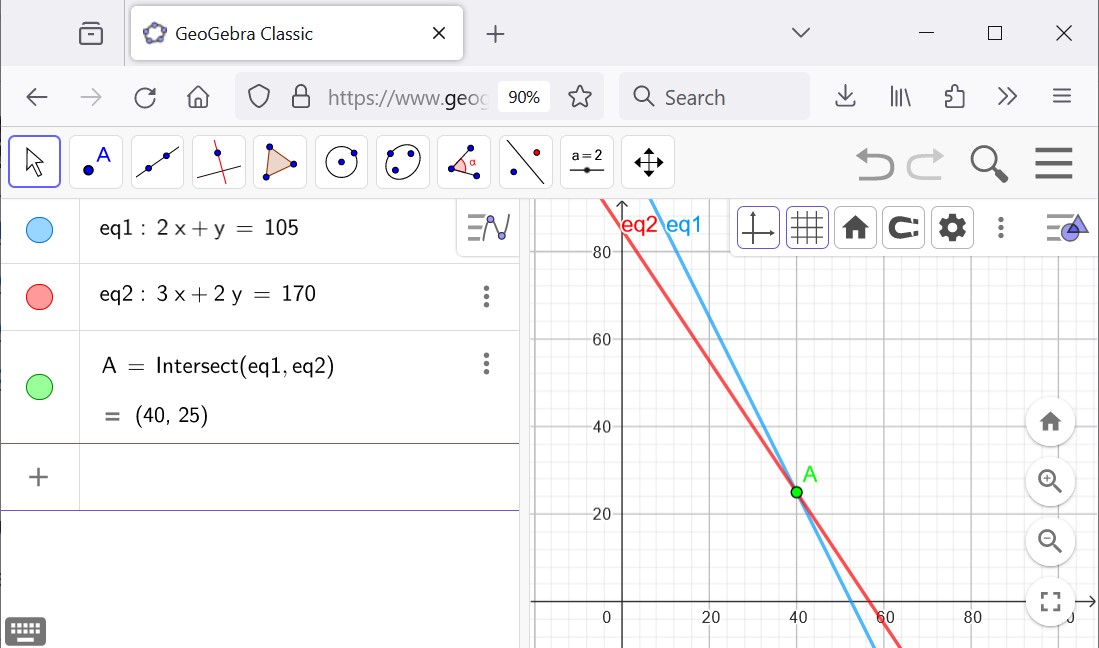Image resolution: width=1099 pixels, height=648 pixels.
Task: Click the green A label on graph
Action: point(810,474)
